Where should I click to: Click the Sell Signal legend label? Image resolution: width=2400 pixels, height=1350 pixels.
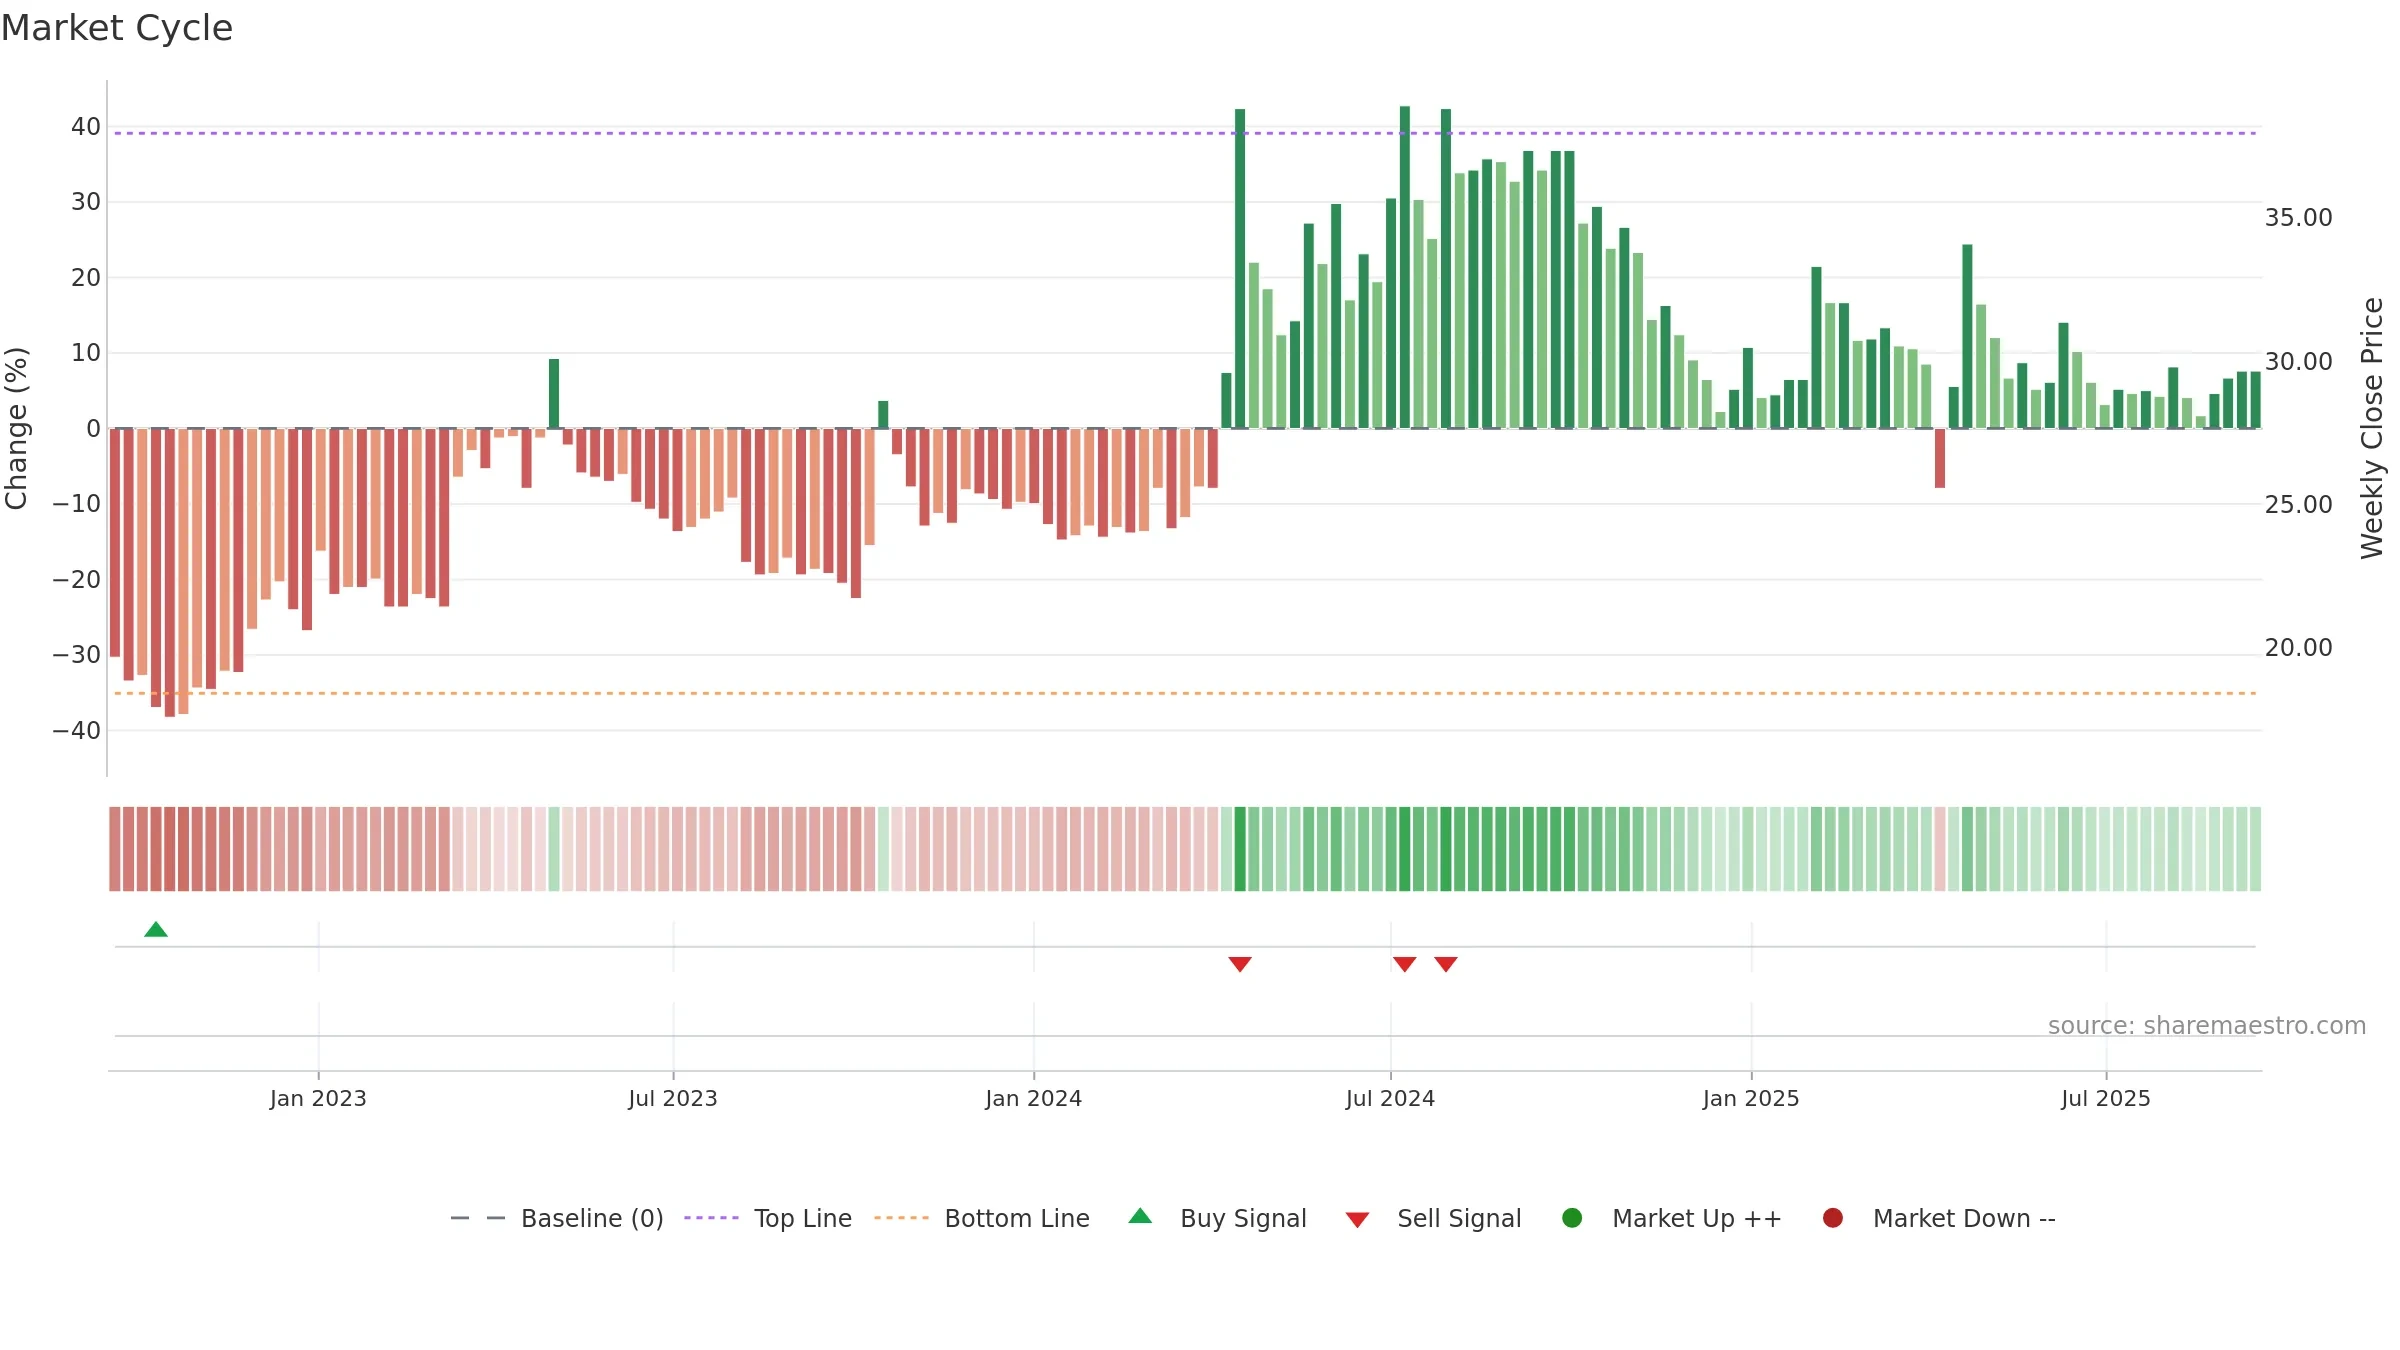coord(1459,1218)
